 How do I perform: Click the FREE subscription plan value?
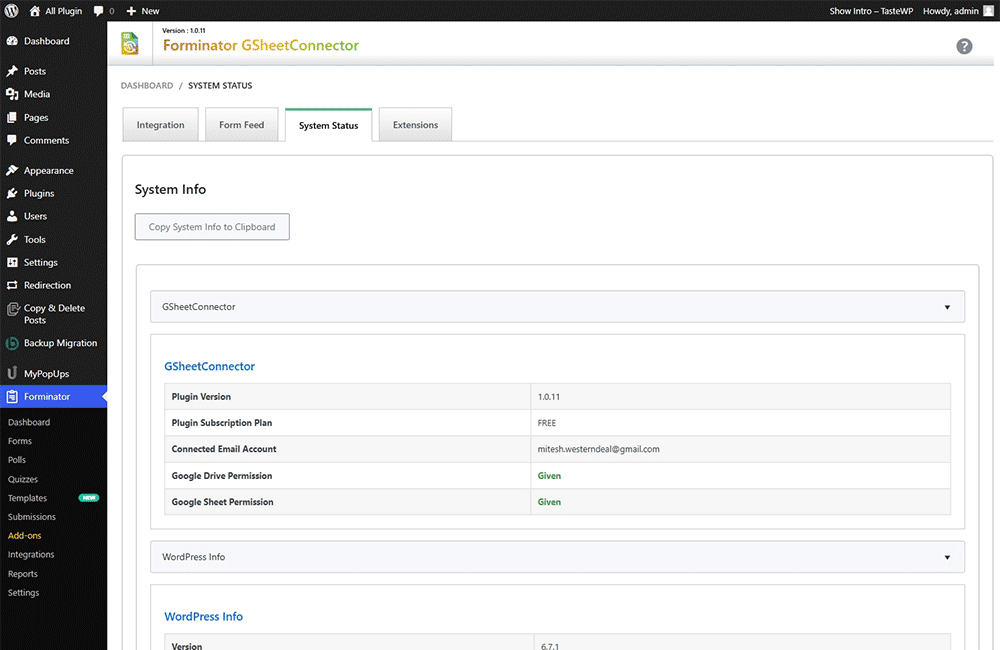pyautogui.click(x=547, y=423)
